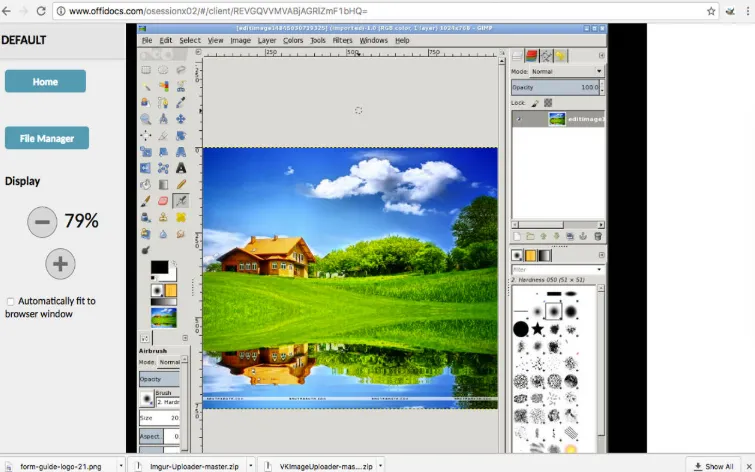Image resolution: width=755 pixels, height=472 pixels.
Task: Open the Layers dock configure menu arrow
Action: pos(601,55)
